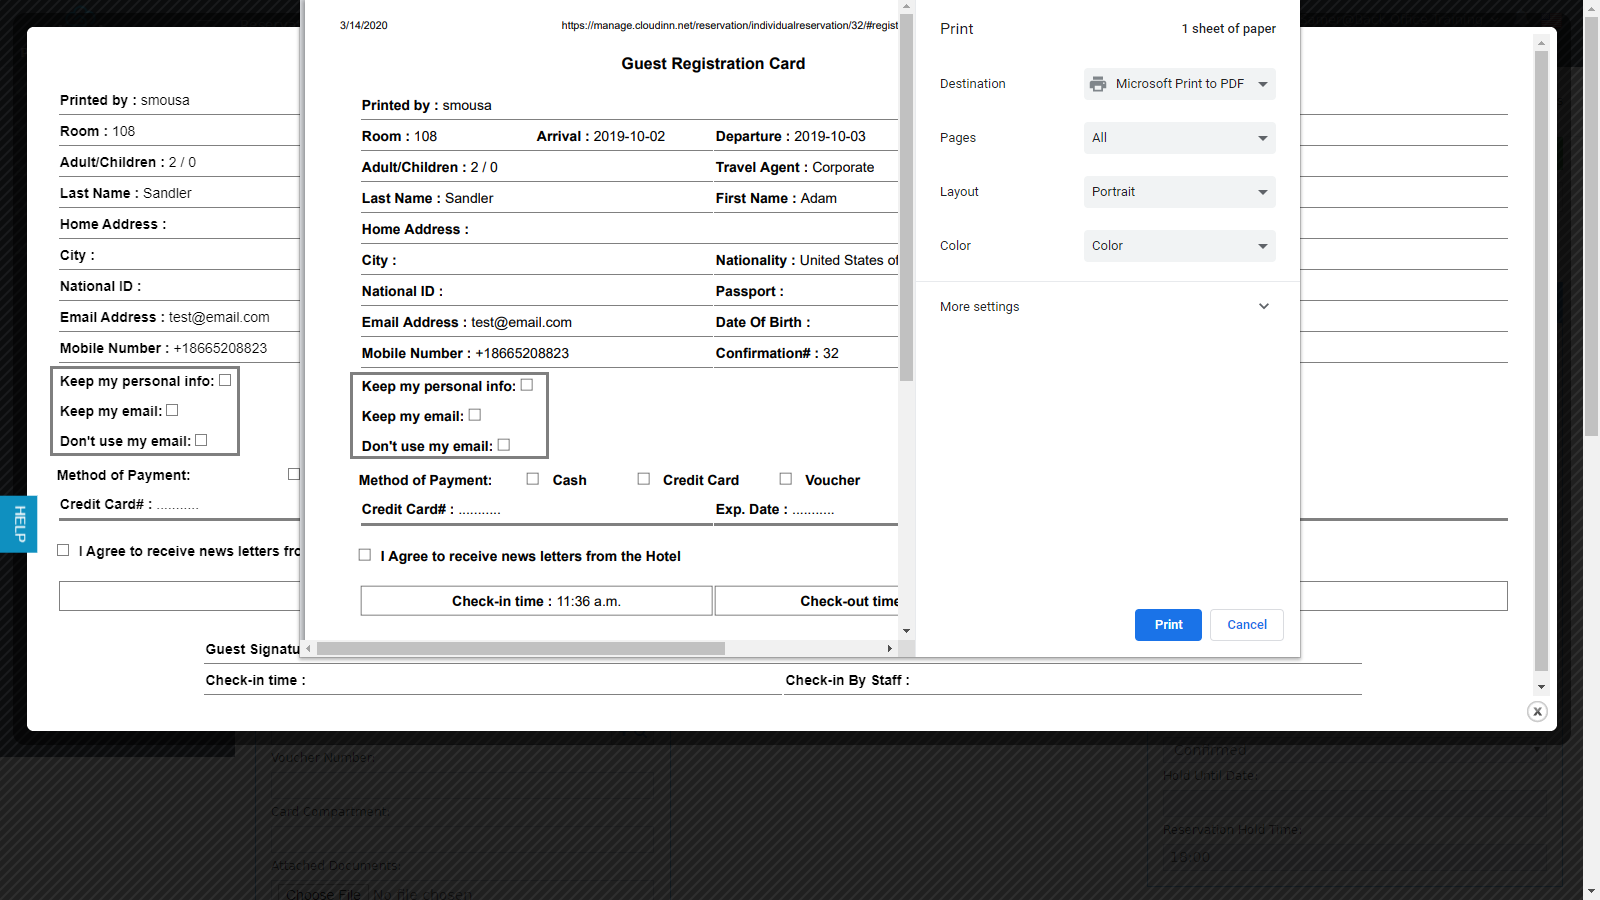
Task: Click the registration popup vertical scrollbar thumb
Action: tap(1541, 360)
